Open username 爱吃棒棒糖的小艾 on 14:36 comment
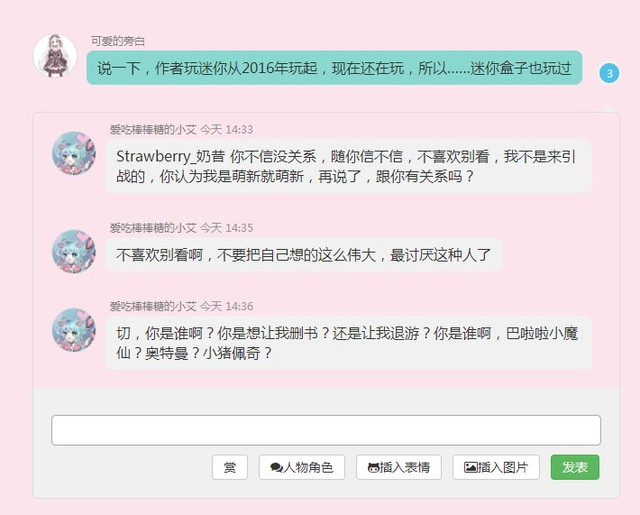The image size is (640, 515). tap(153, 306)
